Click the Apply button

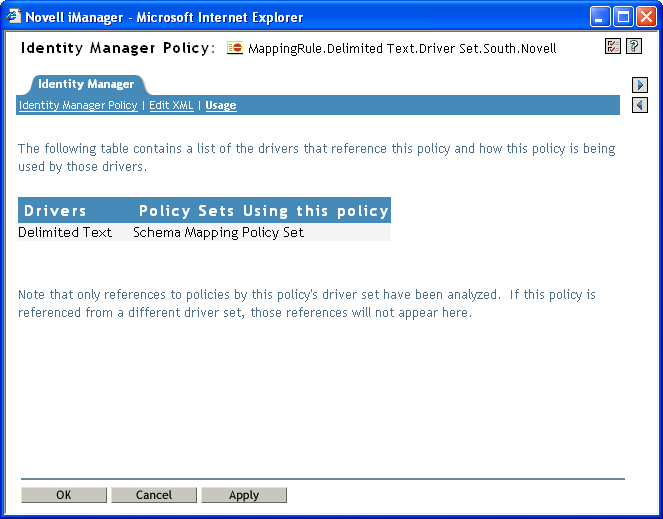click(244, 495)
